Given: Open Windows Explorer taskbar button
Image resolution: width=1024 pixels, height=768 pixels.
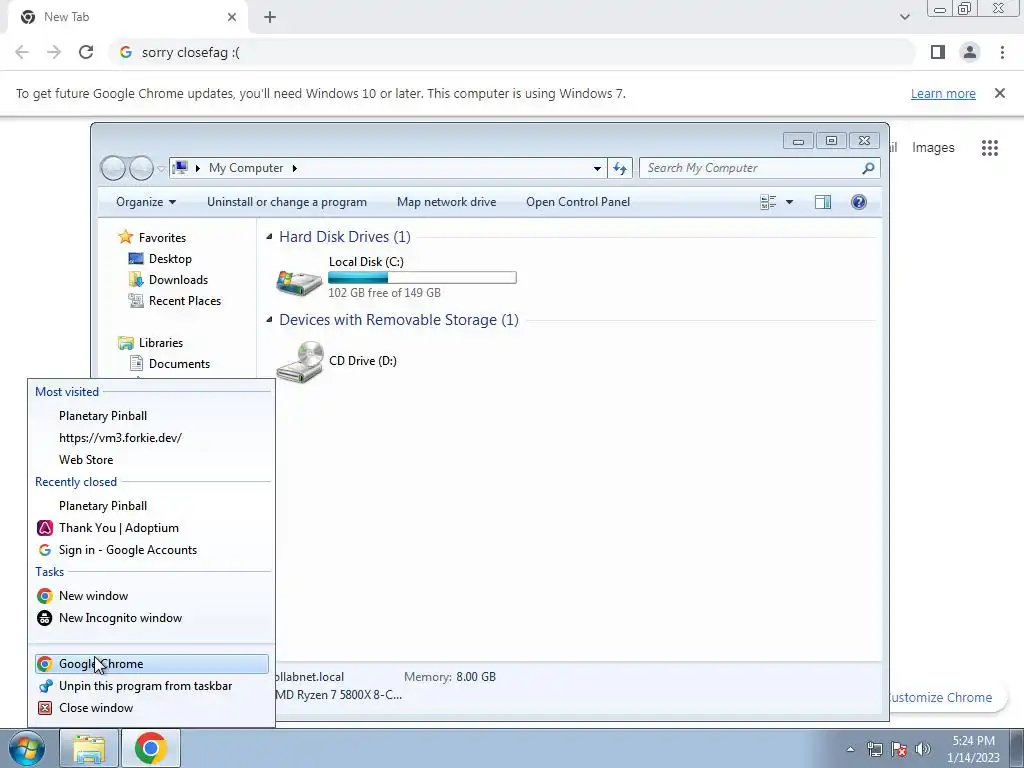Looking at the screenshot, I should click(89, 748).
